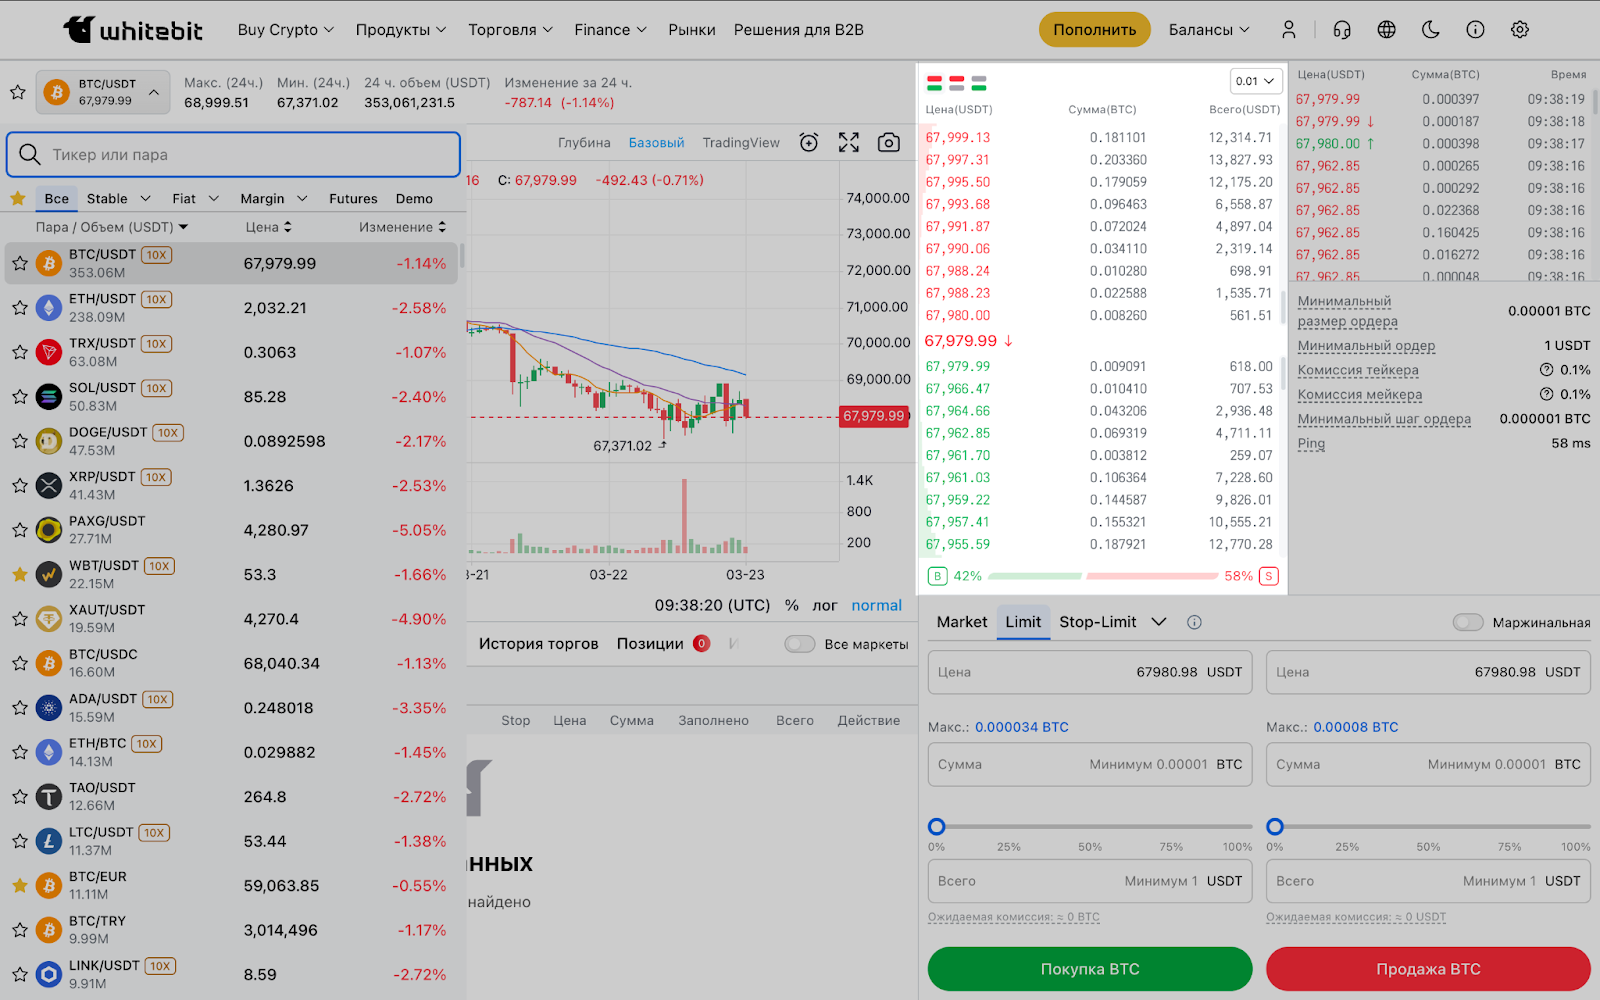Switch to the Market order tab

click(962, 622)
